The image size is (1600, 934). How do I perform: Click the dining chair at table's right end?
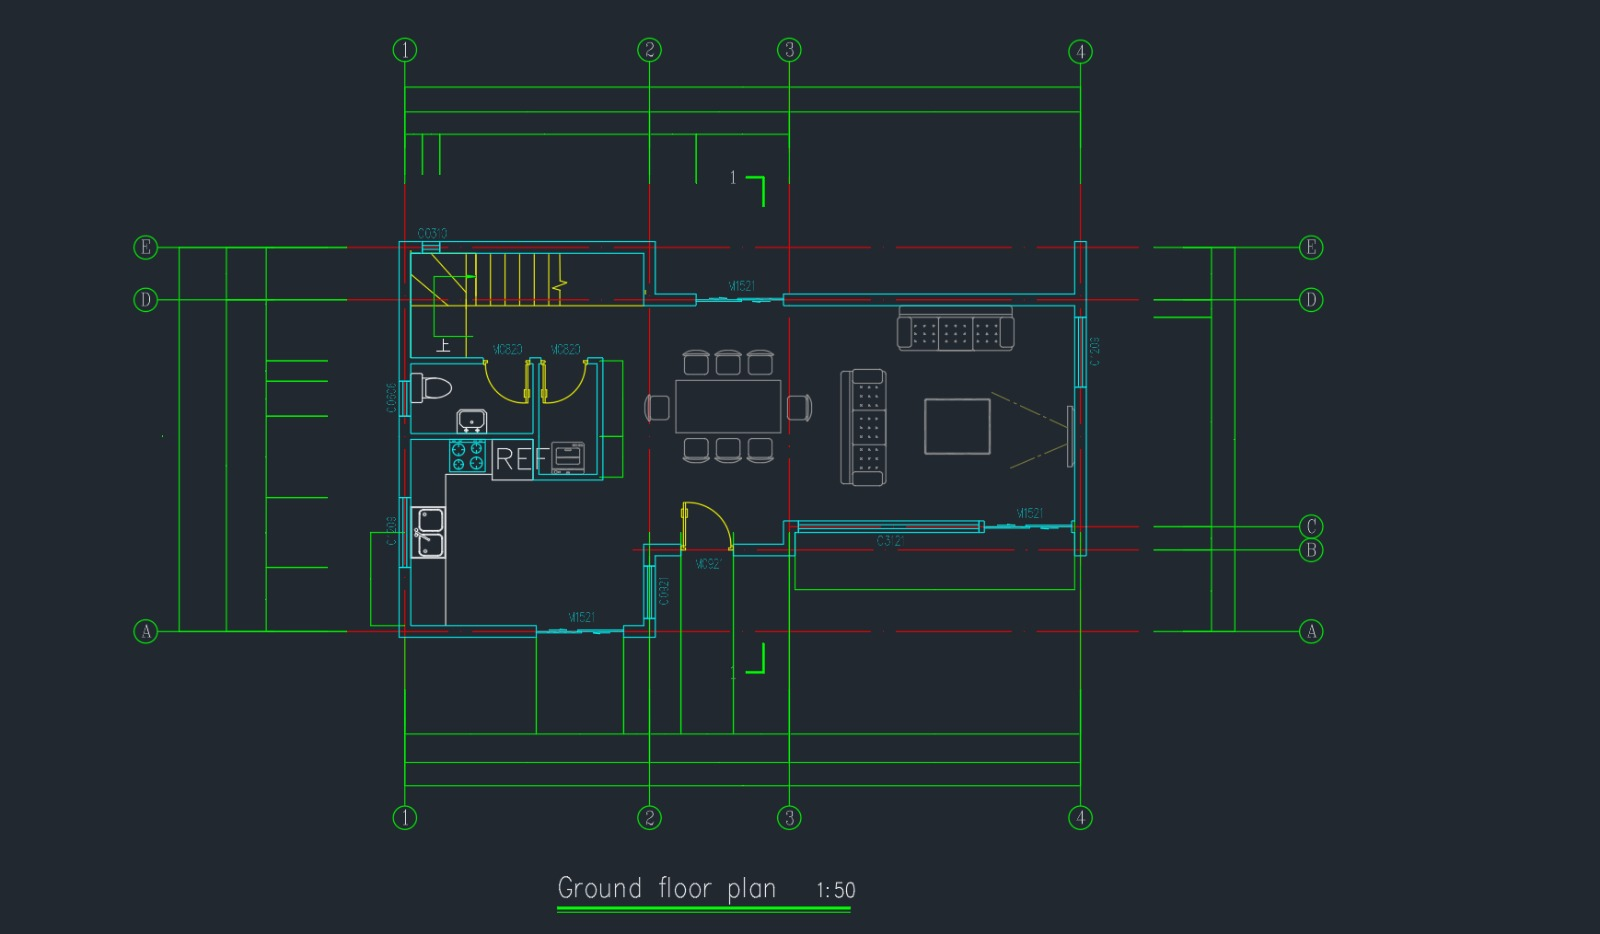[x=799, y=408]
